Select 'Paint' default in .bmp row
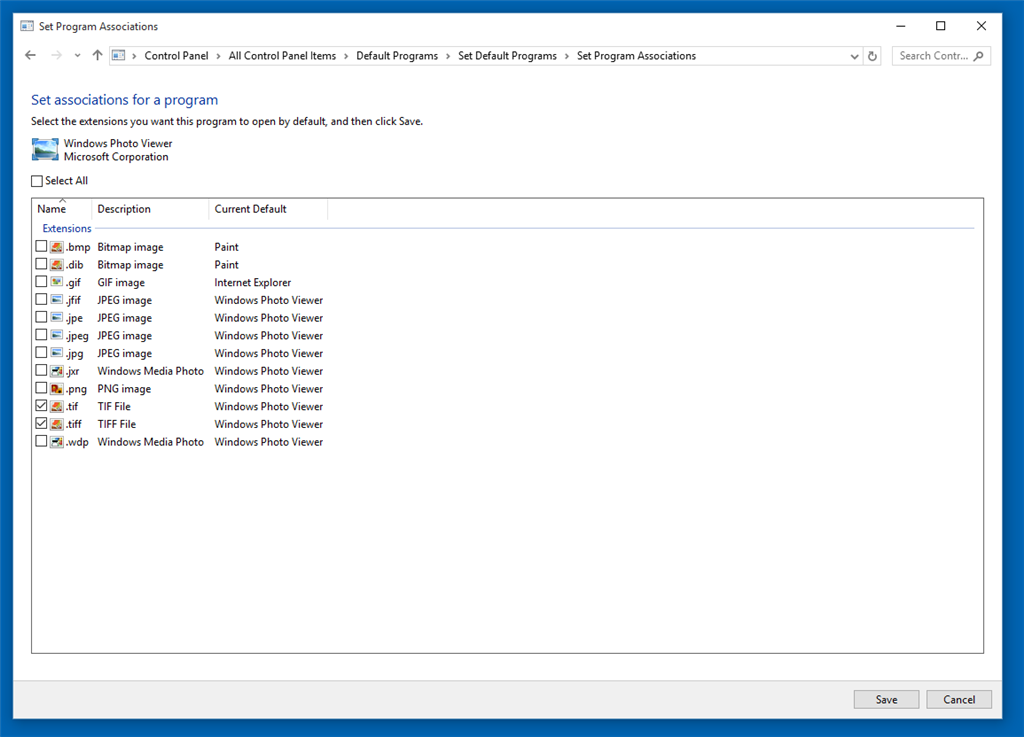Screen dimensions: 1024x737 coord(227,247)
